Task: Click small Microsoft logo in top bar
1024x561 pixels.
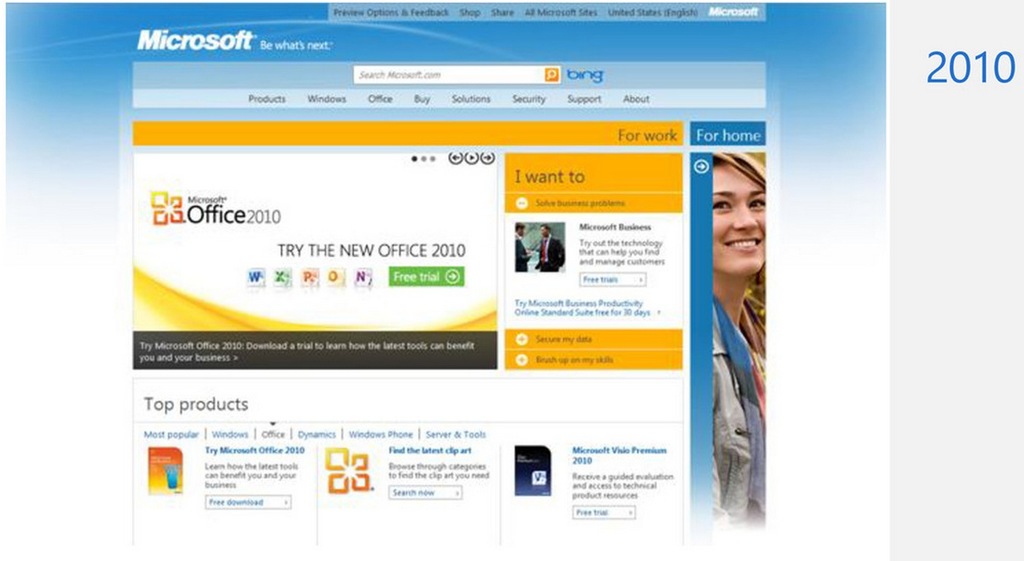Action: (x=733, y=12)
